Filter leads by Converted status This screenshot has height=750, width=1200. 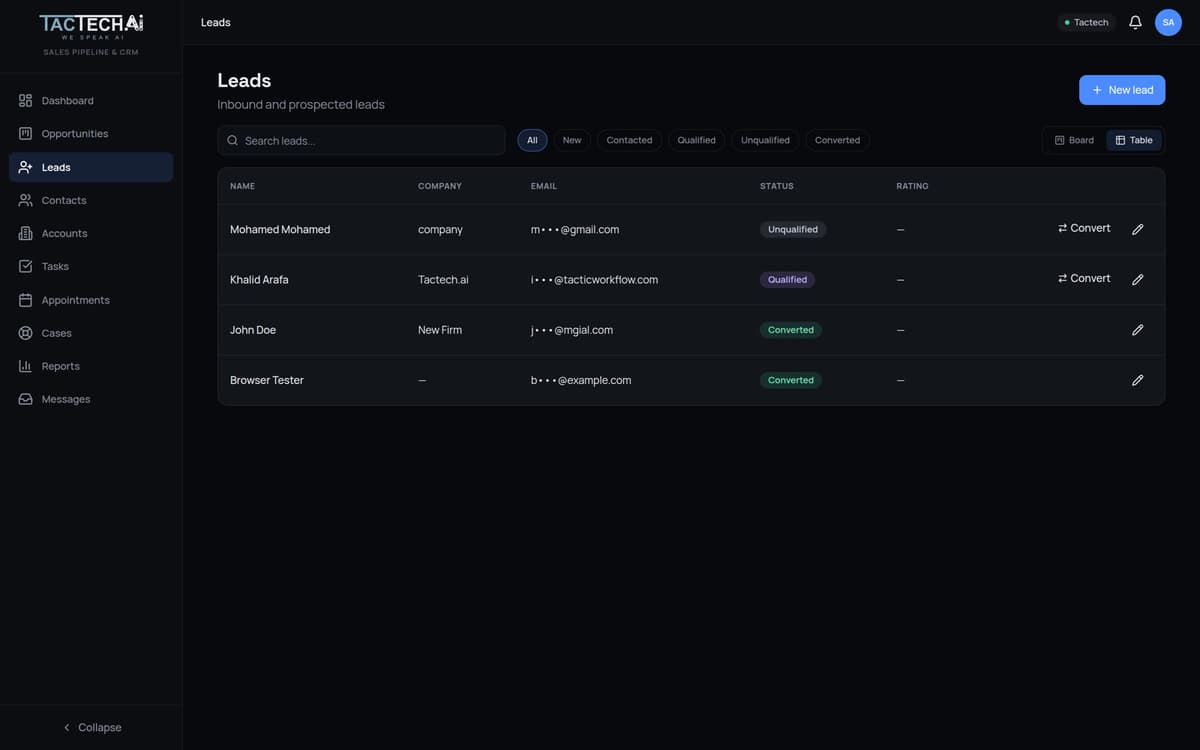[837, 140]
